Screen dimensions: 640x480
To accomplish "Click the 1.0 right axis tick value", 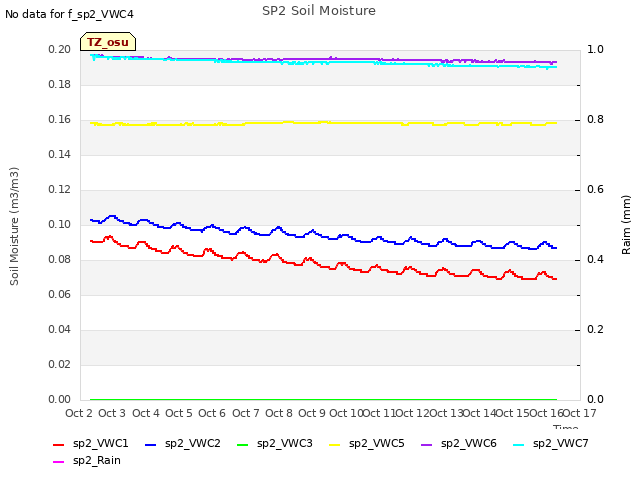I will (595, 50).
